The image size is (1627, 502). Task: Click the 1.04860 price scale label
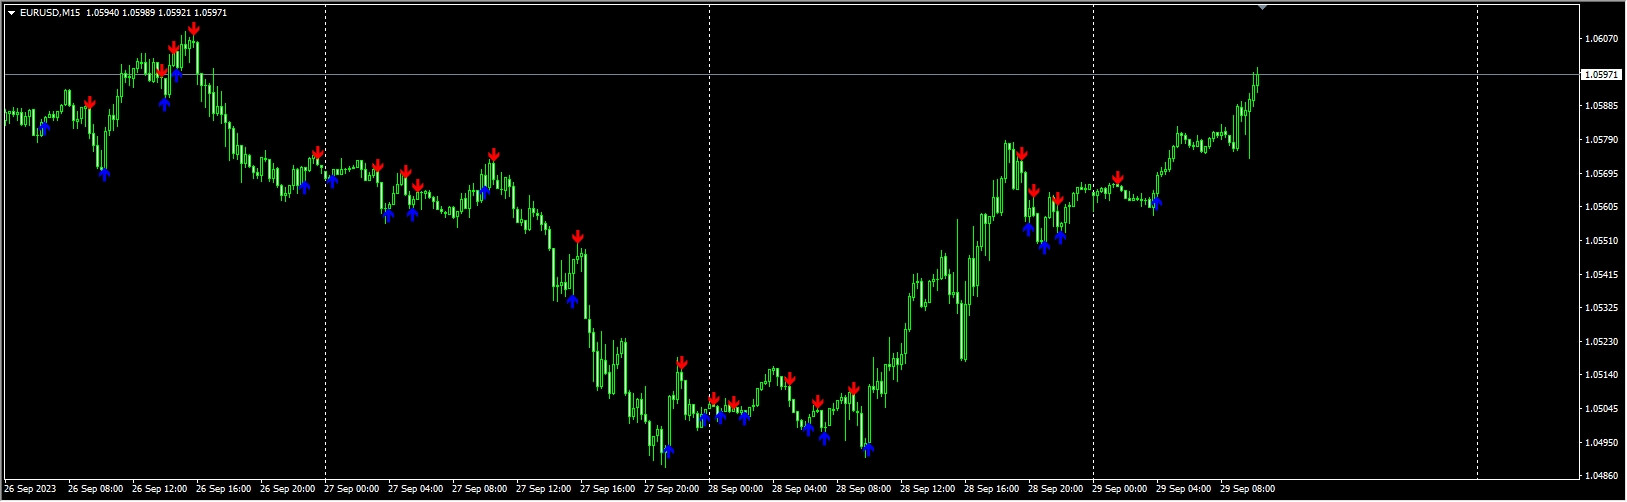(x=1601, y=476)
